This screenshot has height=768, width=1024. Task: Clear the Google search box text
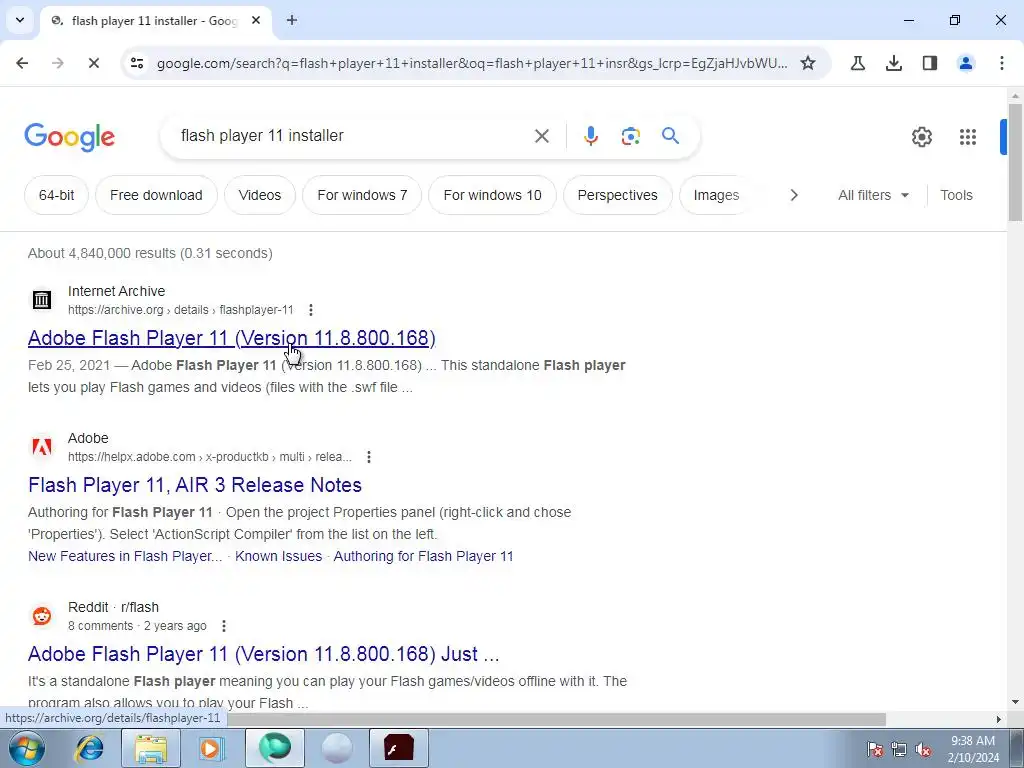click(541, 136)
